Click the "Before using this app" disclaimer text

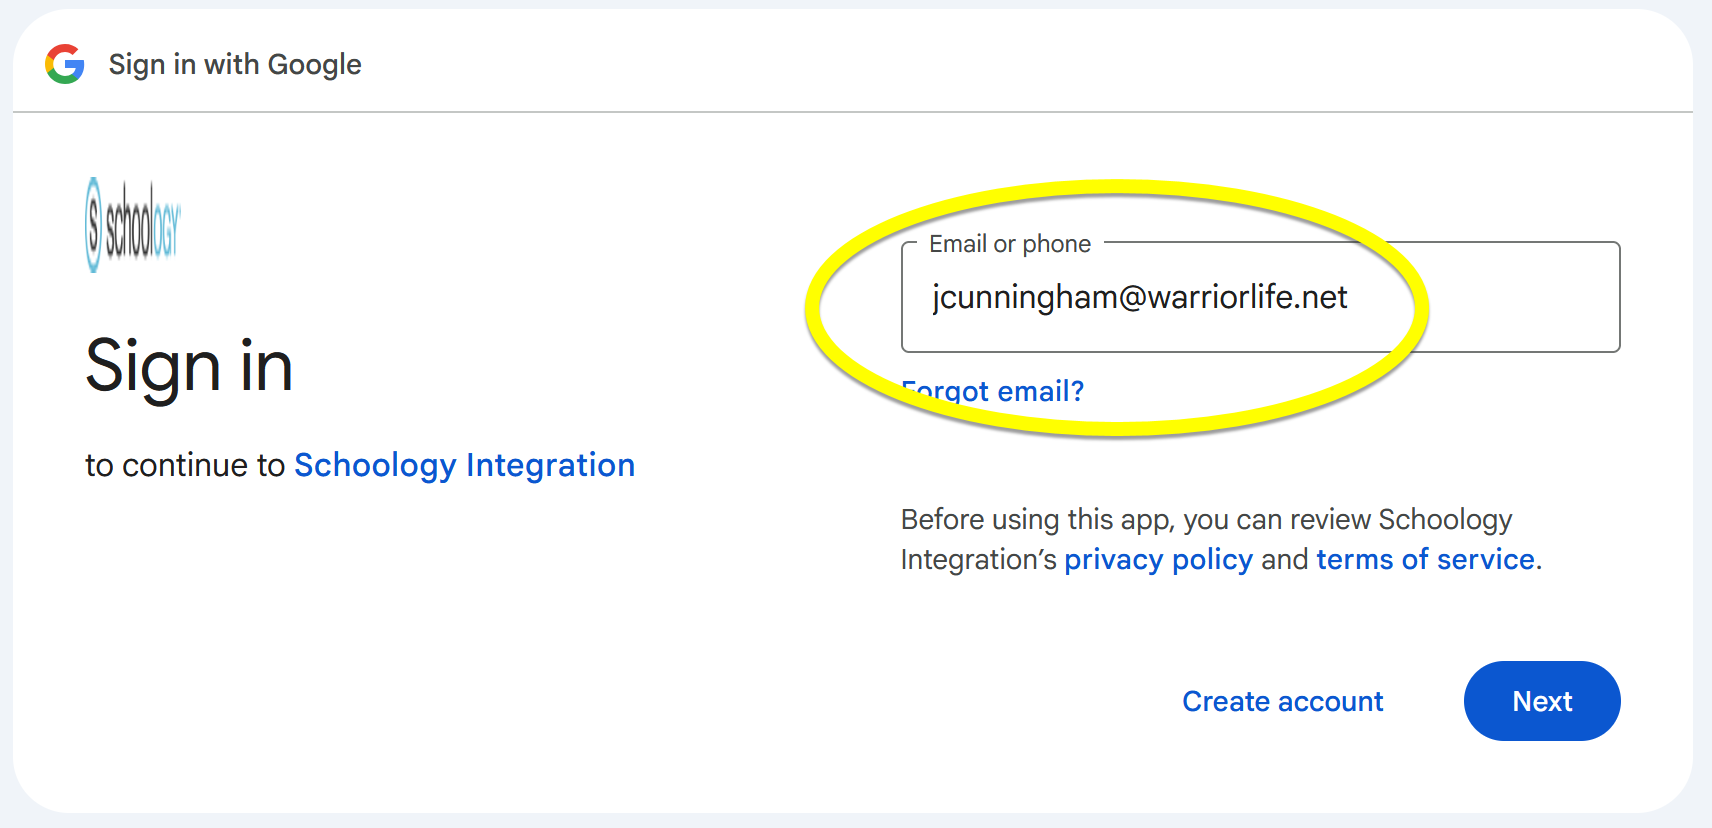coord(1205,520)
